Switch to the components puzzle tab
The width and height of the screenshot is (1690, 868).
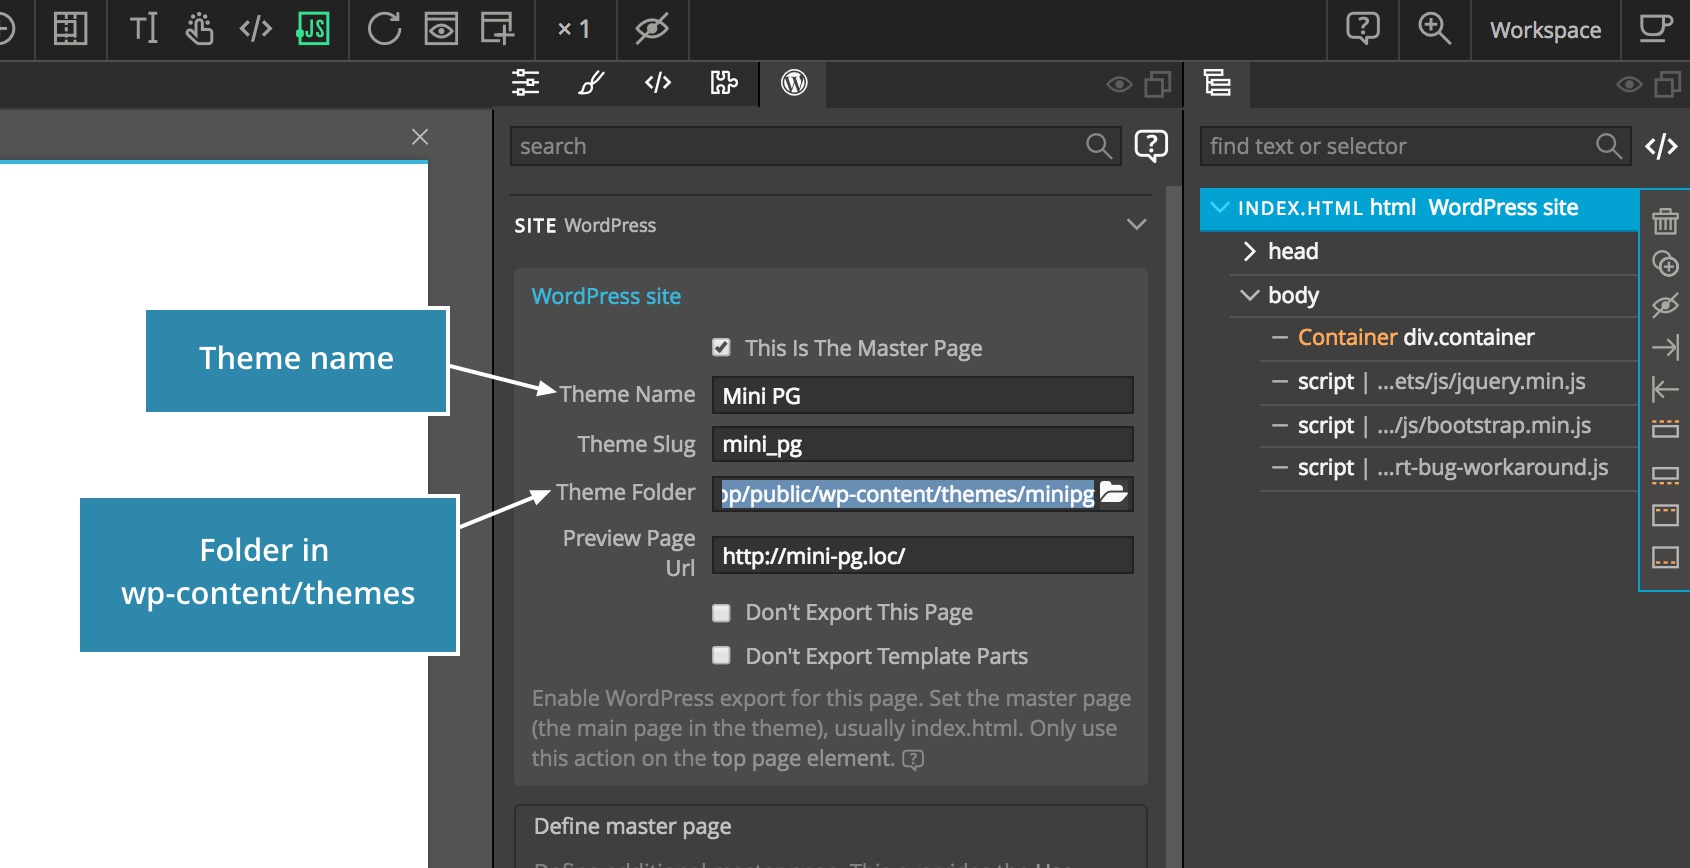tap(724, 83)
